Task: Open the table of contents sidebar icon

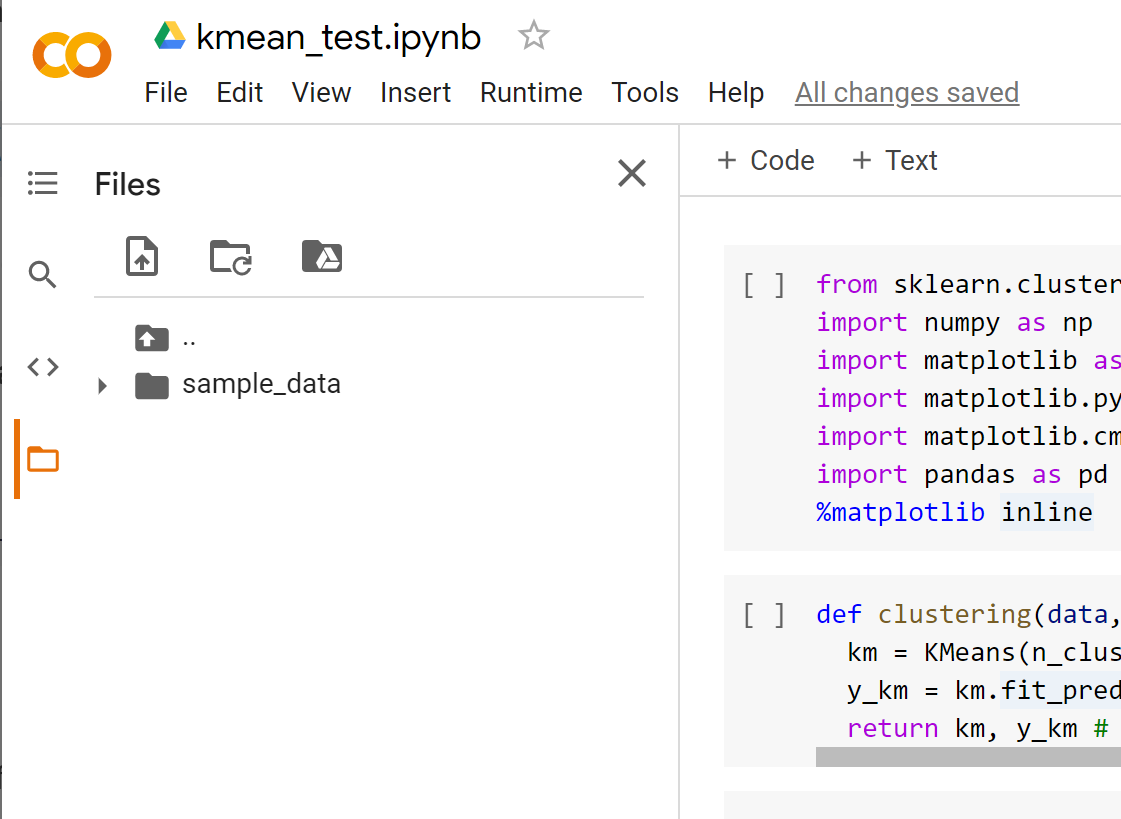Action: 43,183
